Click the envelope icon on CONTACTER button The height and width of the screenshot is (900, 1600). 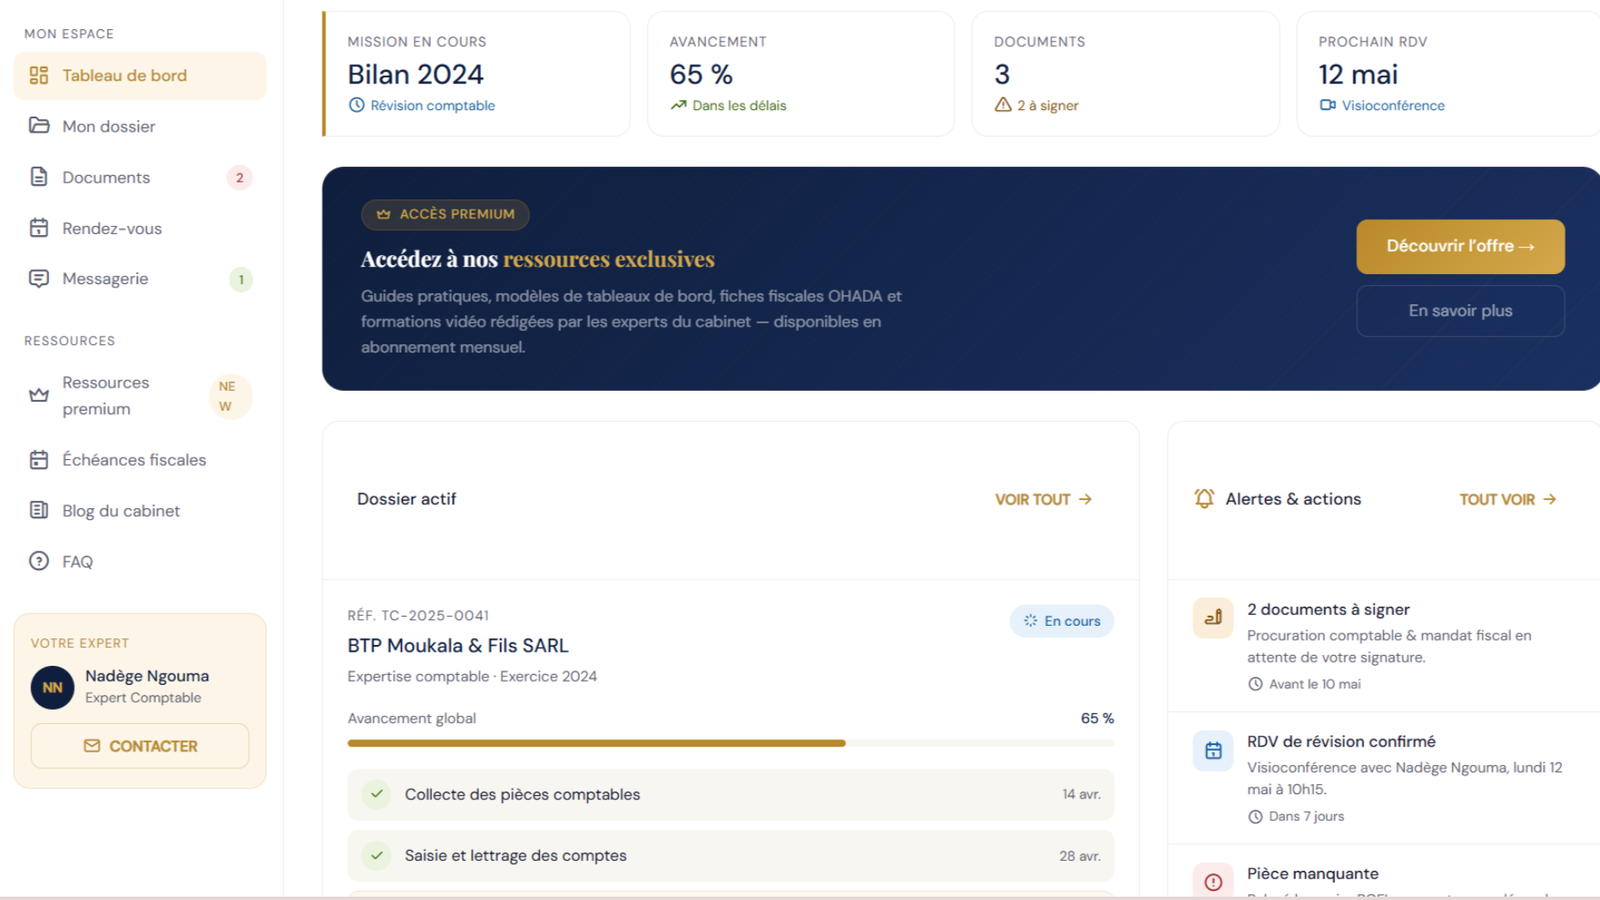click(92, 746)
